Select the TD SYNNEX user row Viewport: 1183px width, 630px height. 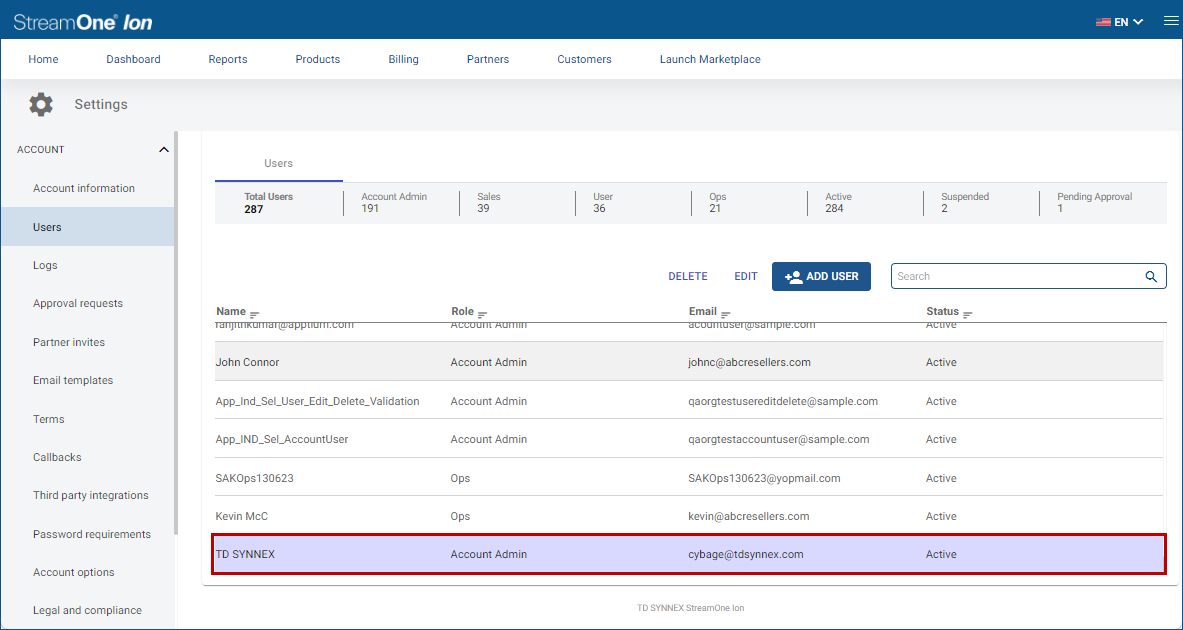pos(689,554)
